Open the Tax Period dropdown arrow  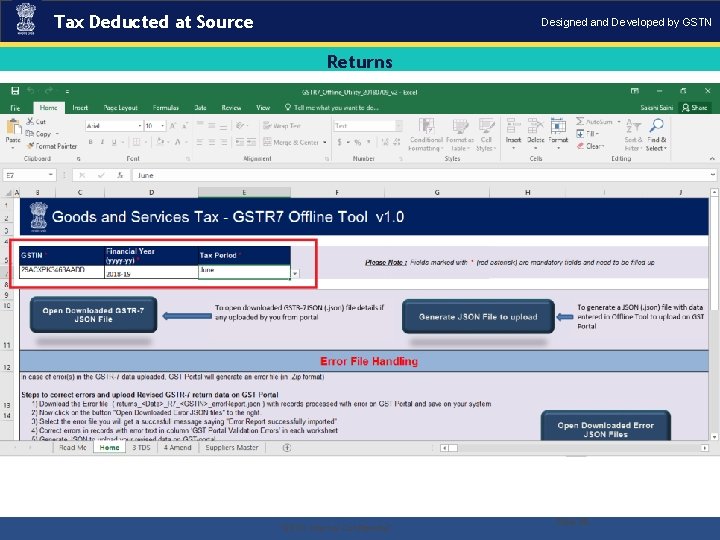point(295,274)
